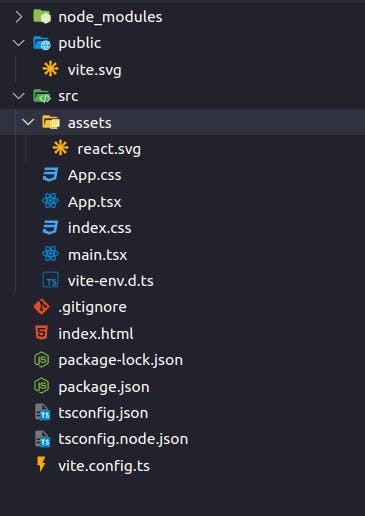The height and width of the screenshot is (516, 365).
Task: Open main.tsx file
Action: (97, 255)
